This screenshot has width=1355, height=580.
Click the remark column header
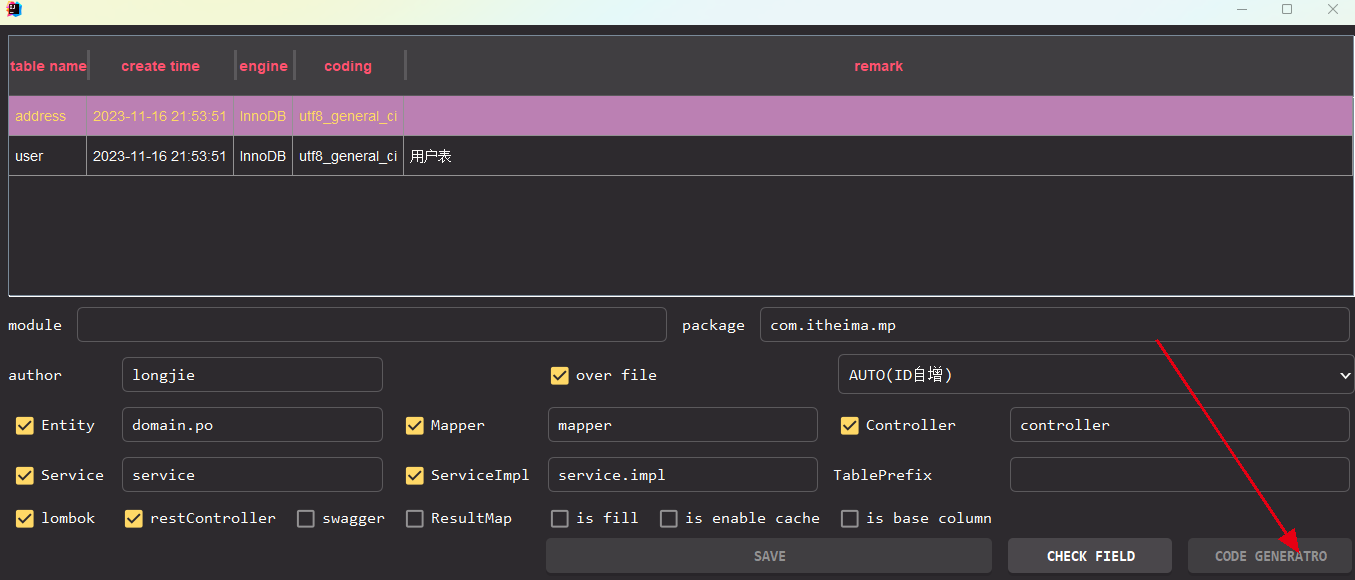pos(879,66)
